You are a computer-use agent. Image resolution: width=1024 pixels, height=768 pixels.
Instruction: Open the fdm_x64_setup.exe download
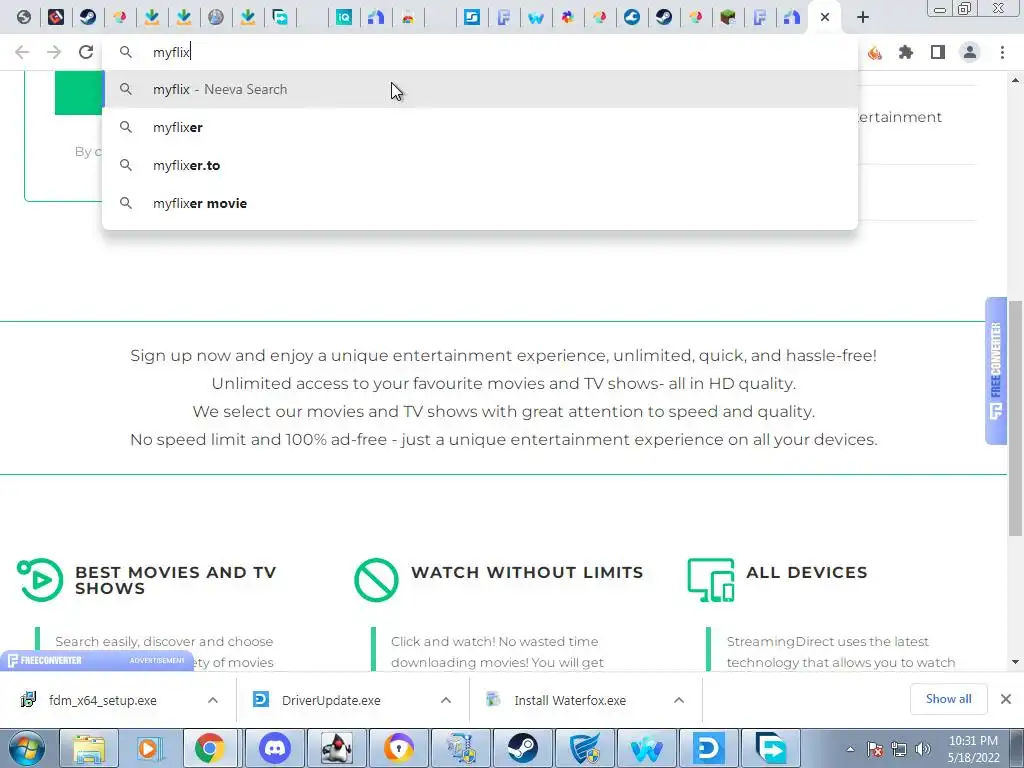pos(103,700)
